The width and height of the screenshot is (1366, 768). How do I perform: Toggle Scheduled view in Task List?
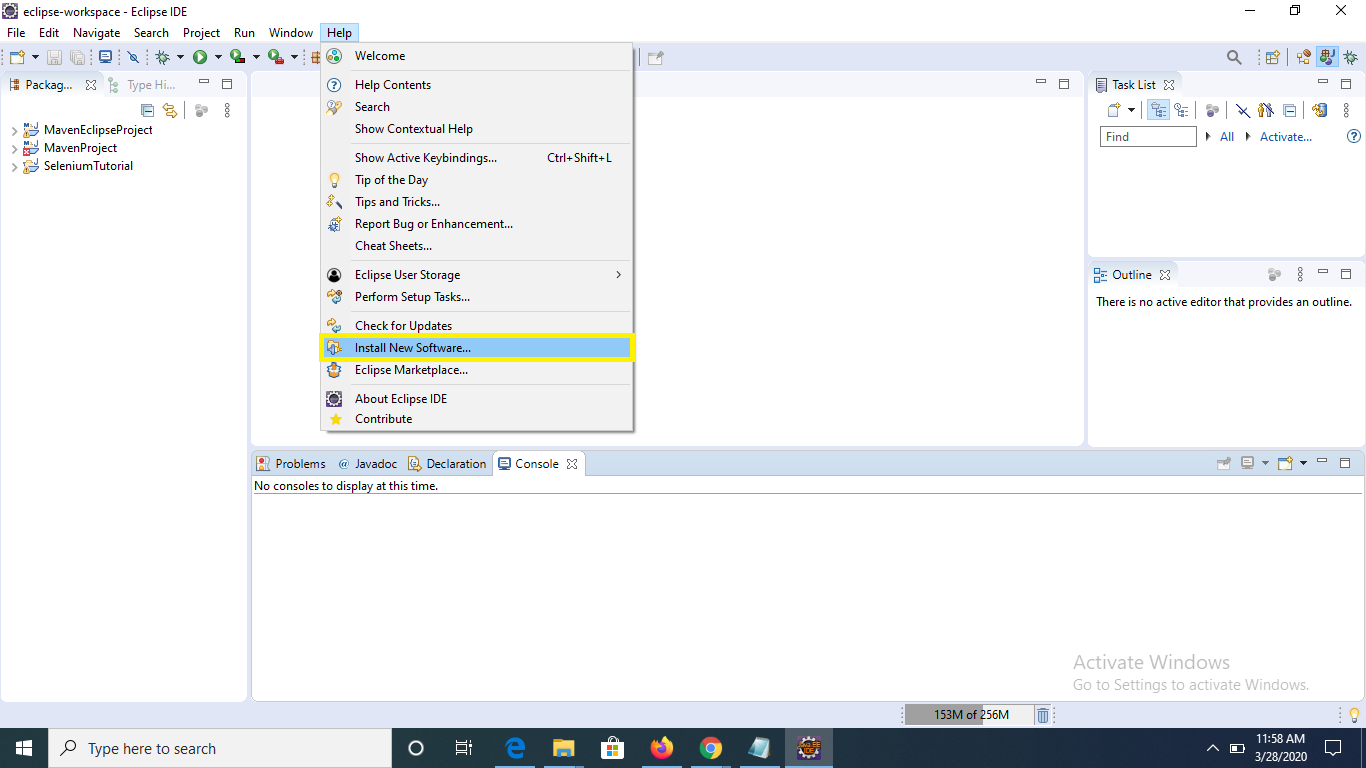(1181, 111)
